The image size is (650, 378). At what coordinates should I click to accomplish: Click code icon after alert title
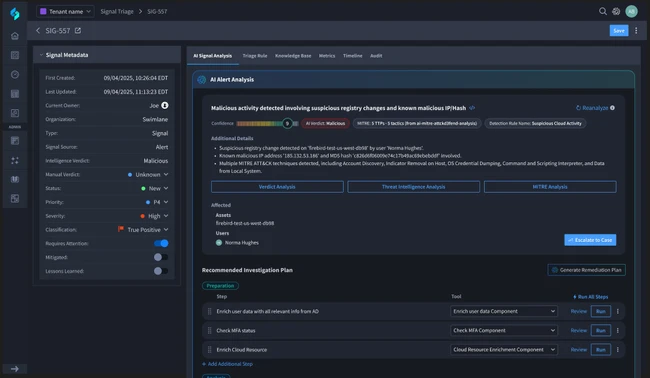(x=472, y=108)
